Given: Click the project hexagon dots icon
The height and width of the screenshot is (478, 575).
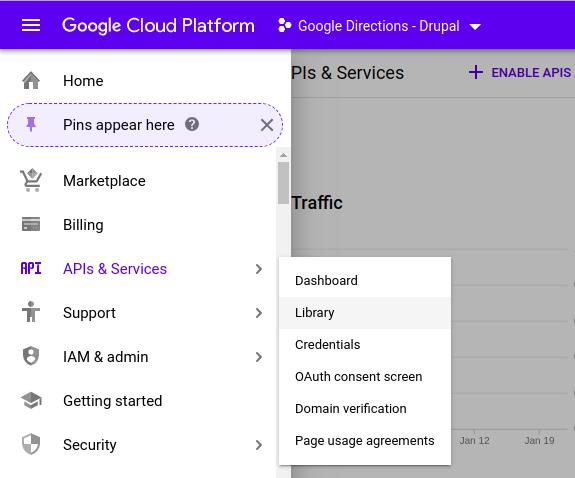Looking at the screenshot, I should click(285, 26).
